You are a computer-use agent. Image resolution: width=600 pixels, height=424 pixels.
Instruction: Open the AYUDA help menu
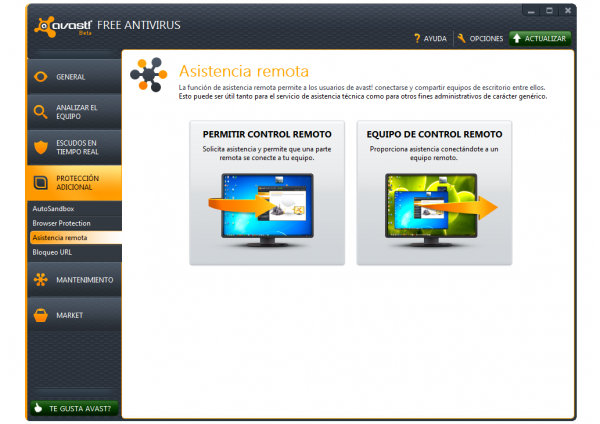pos(430,38)
